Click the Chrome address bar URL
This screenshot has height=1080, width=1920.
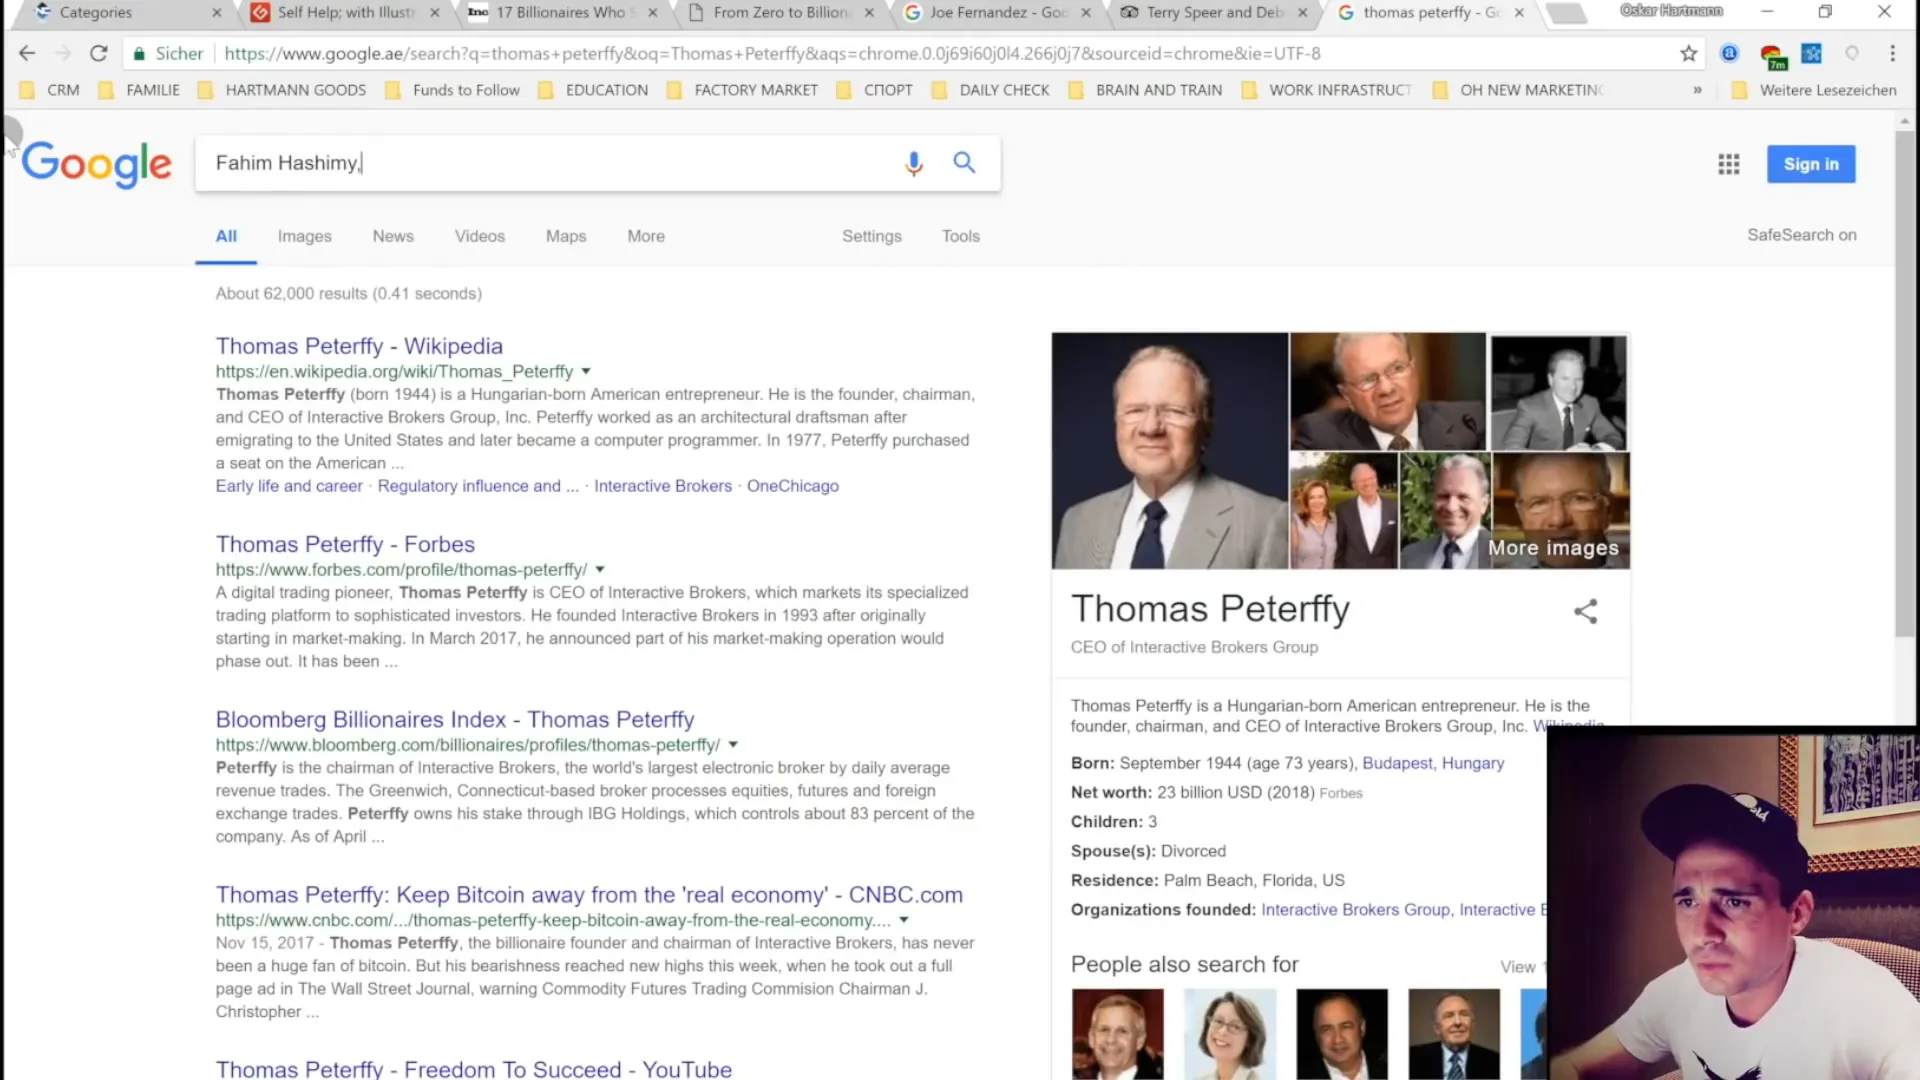click(x=772, y=54)
